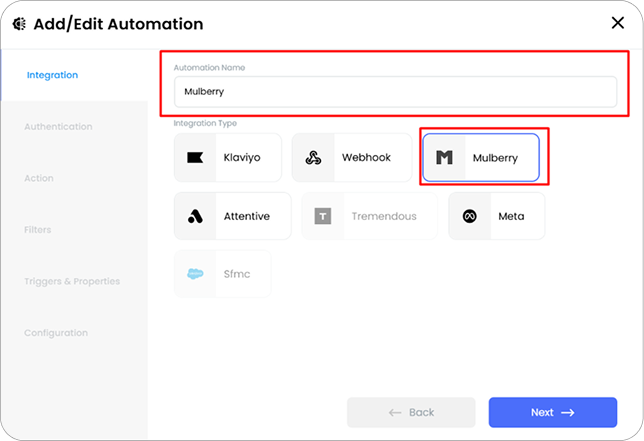Image resolution: width=644 pixels, height=441 pixels.
Task: Click the Sfmc Salesforce cloud icon
Action: click(195, 274)
